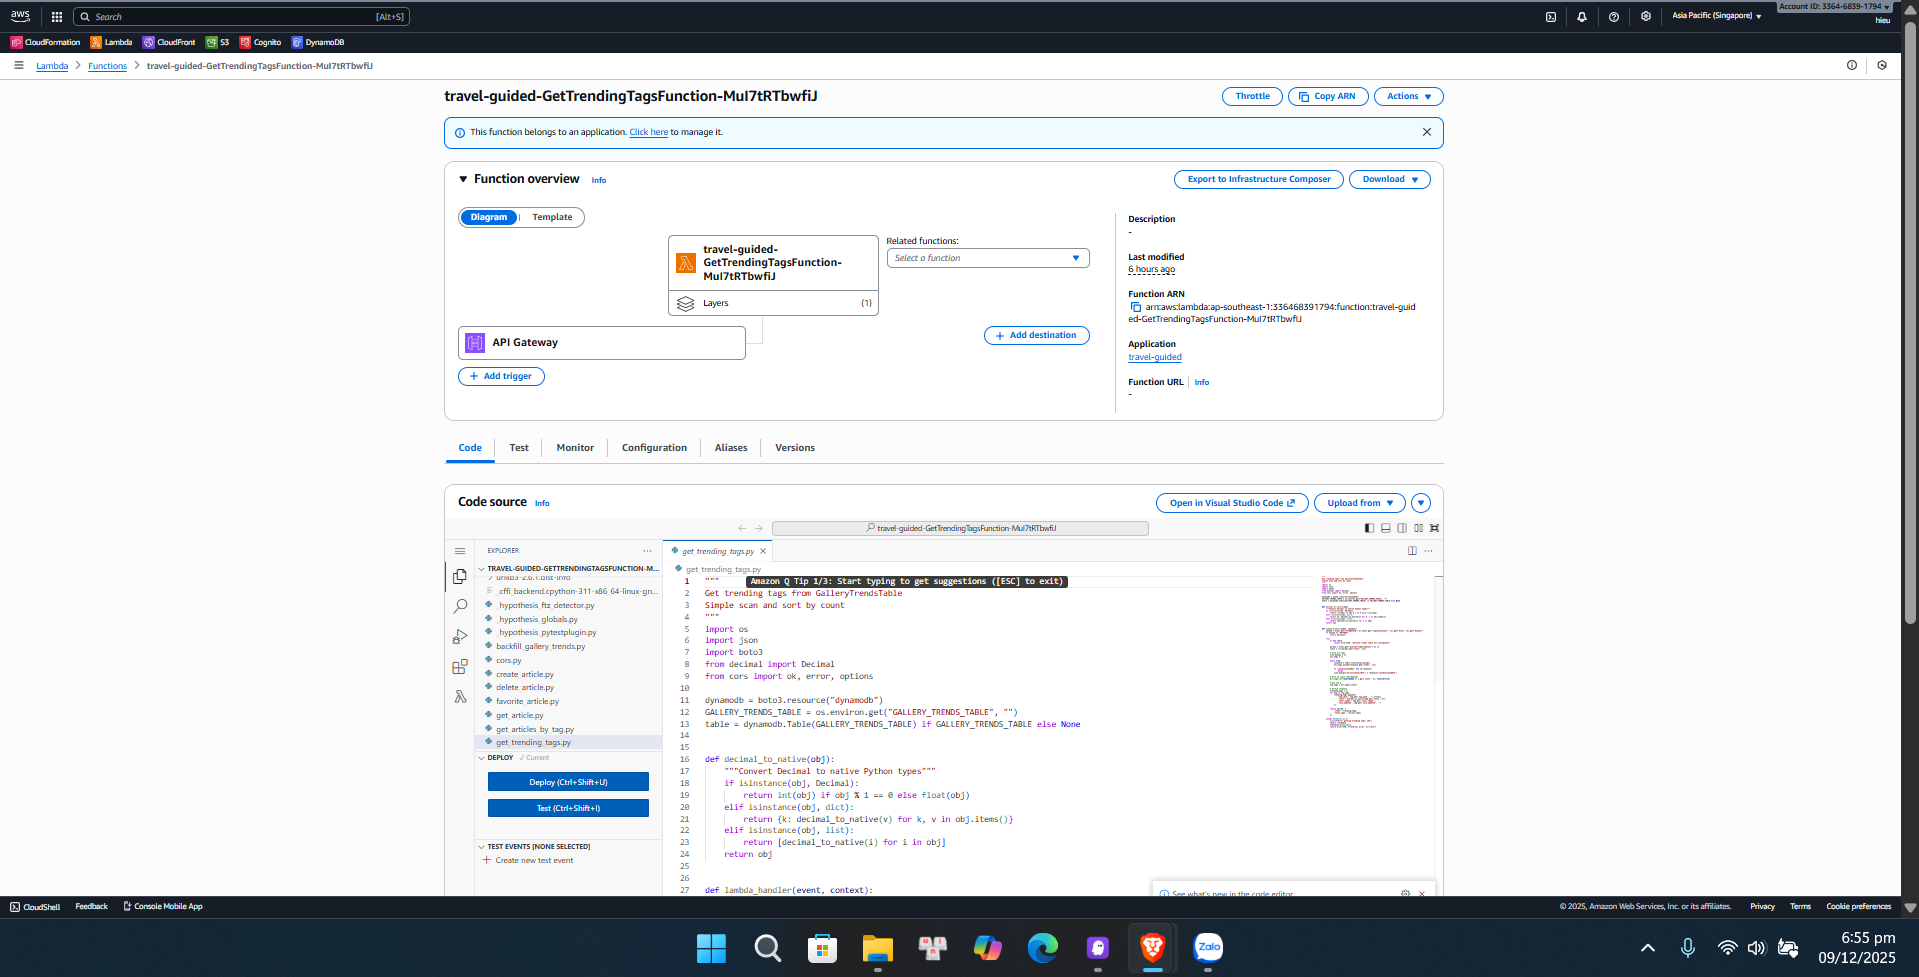Open AWS notifications bell icon
Screen dimensions: 1919x977
point(1581,16)
